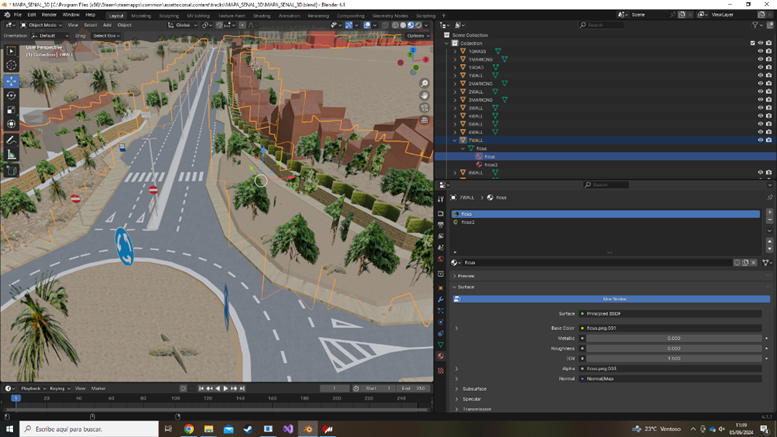Open the Render properties tab
777x437 pixels.
(441, 214)
